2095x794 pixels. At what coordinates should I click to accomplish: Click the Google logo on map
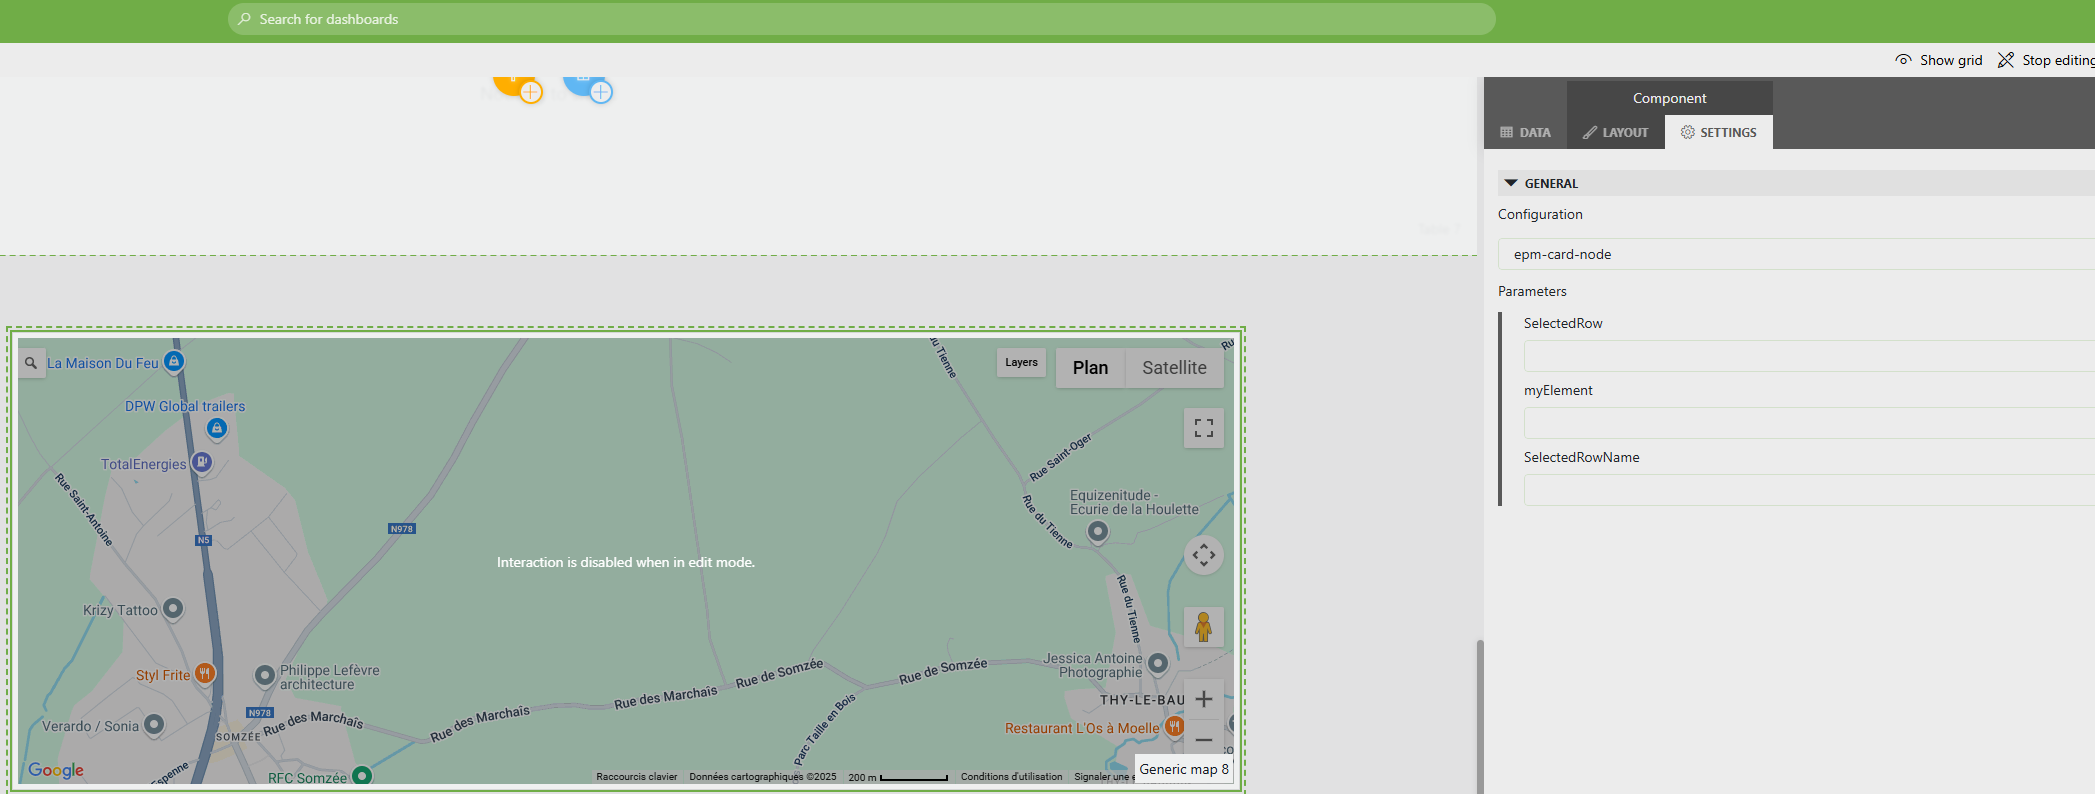[x=56, y=770]
